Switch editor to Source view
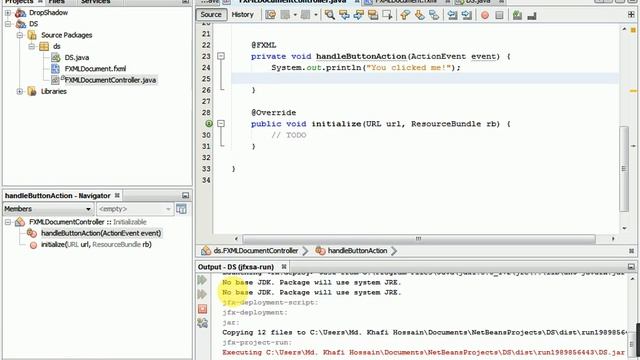This screenshot has height=360, width=640. pyautogui.click(x=211, y=15)
